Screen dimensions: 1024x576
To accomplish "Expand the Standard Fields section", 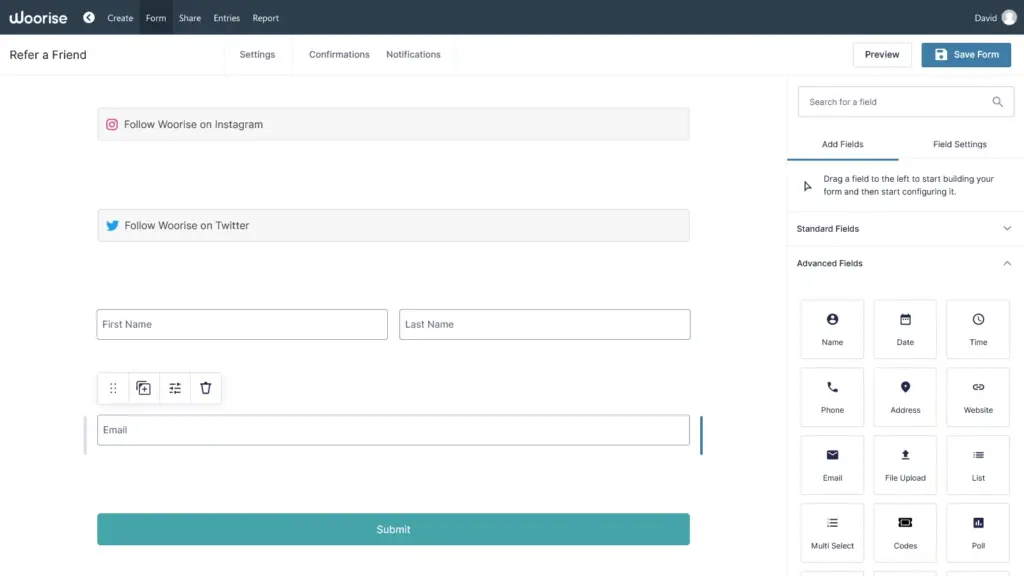I will 1007,228.
